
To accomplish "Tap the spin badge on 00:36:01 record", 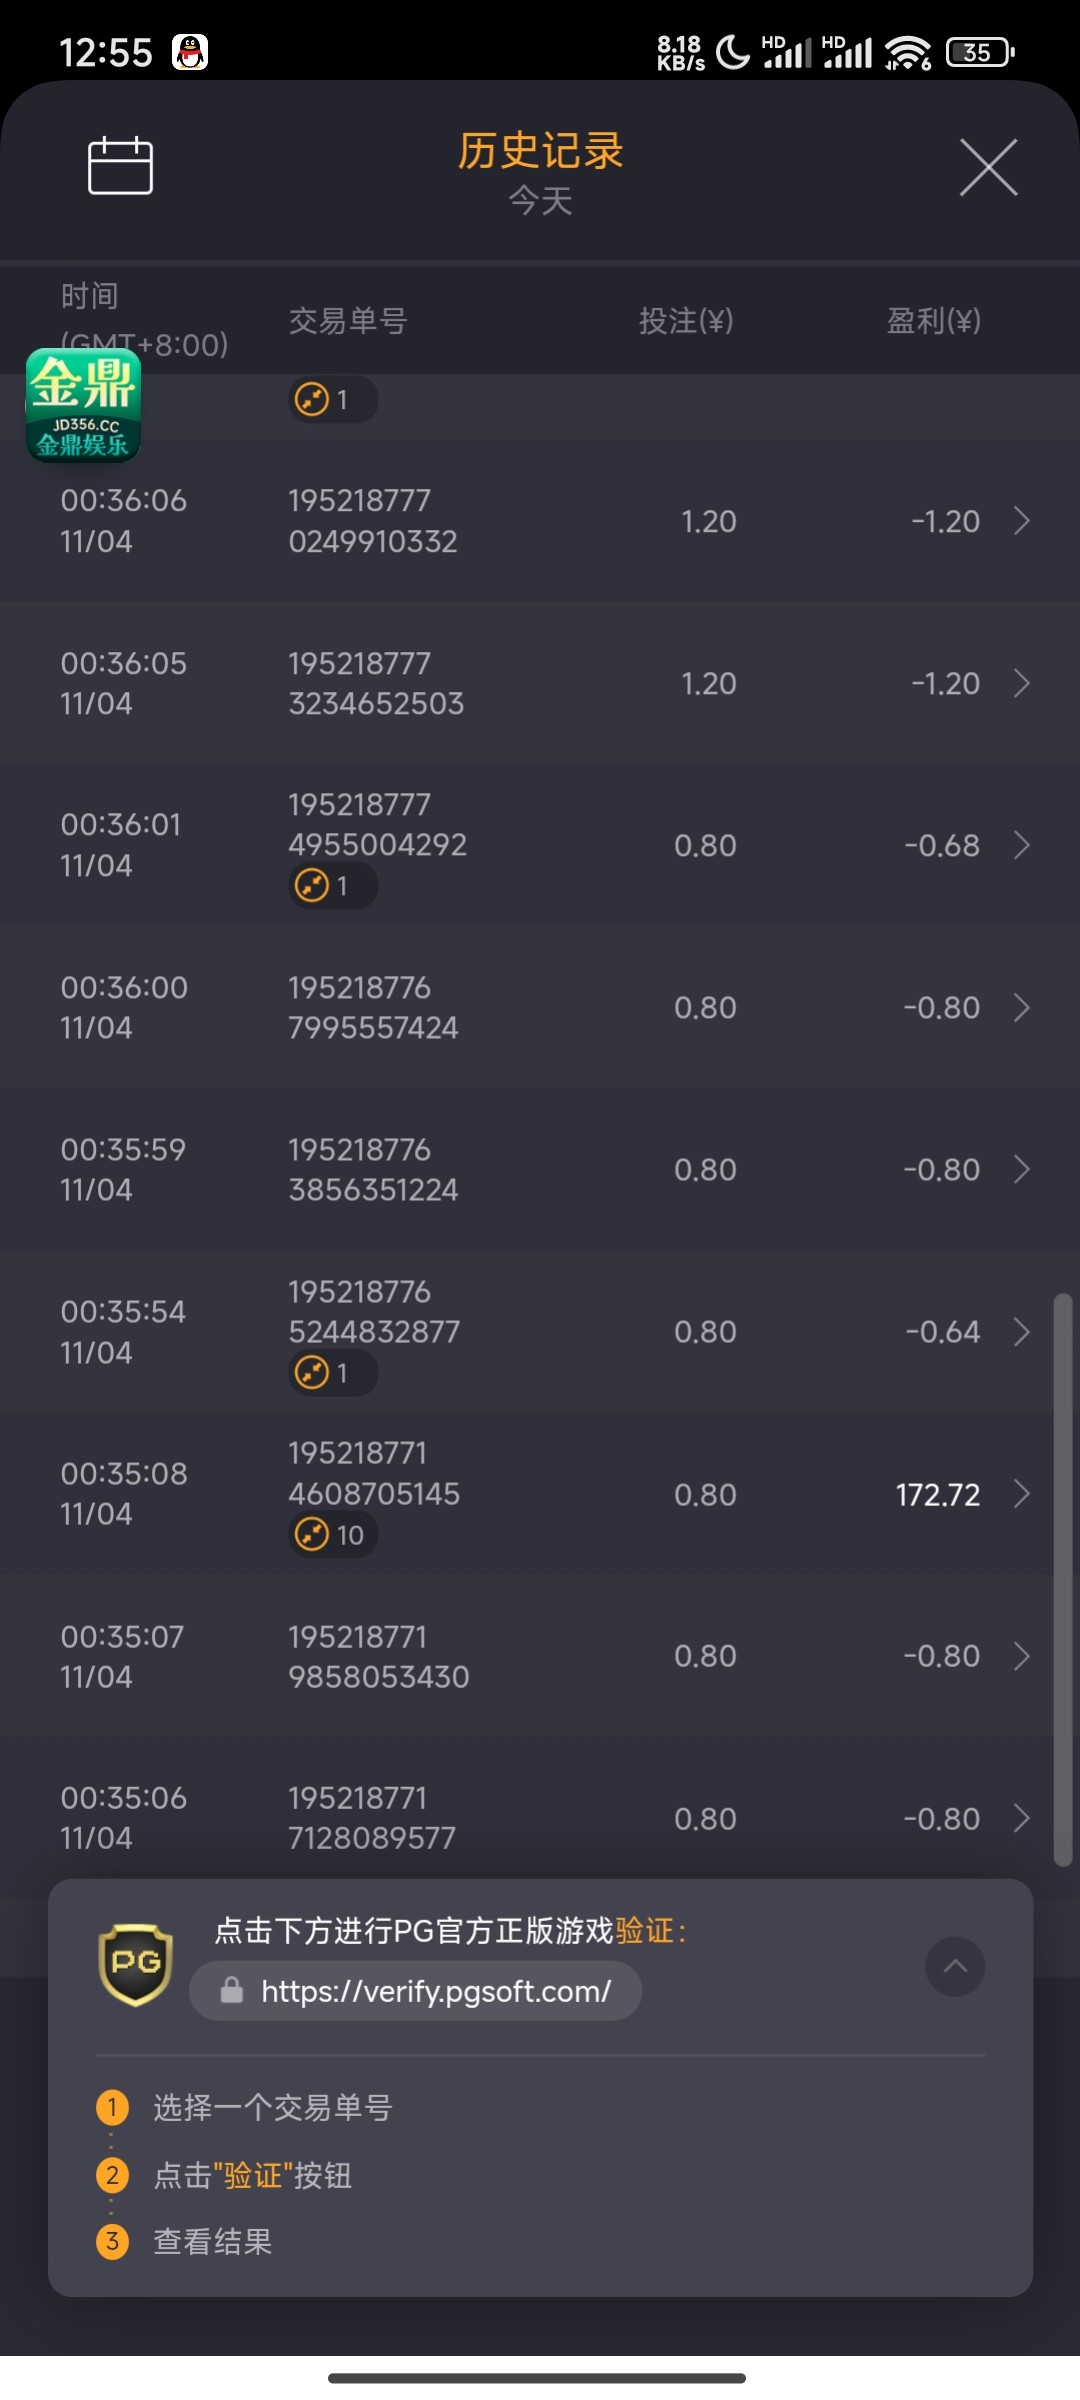I will [x=333, y=886].
